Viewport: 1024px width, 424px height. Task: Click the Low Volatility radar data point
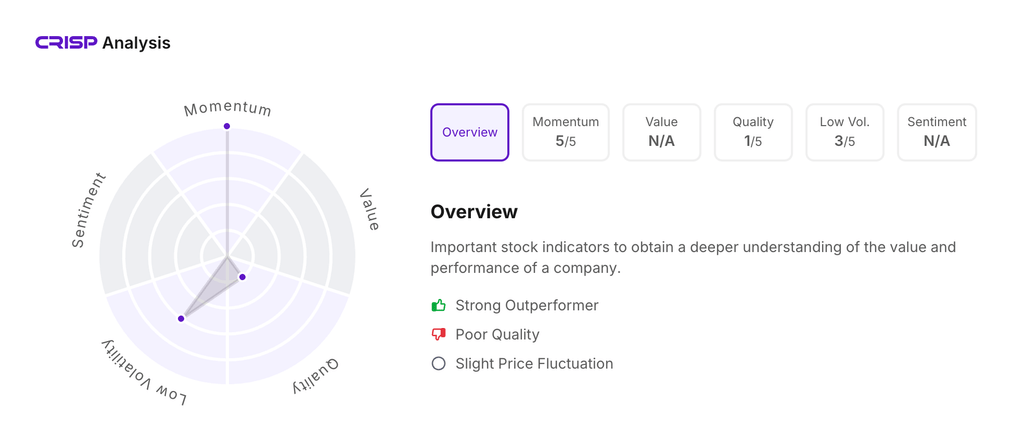pos(181,319)
